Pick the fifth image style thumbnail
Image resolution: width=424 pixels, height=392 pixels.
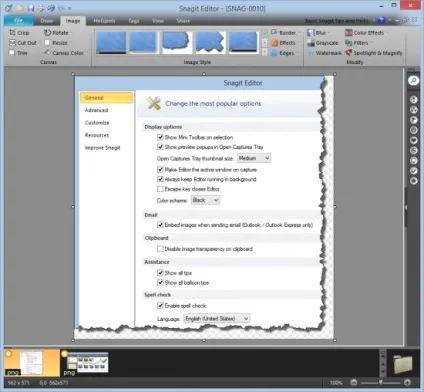click(x=244, y=42)
